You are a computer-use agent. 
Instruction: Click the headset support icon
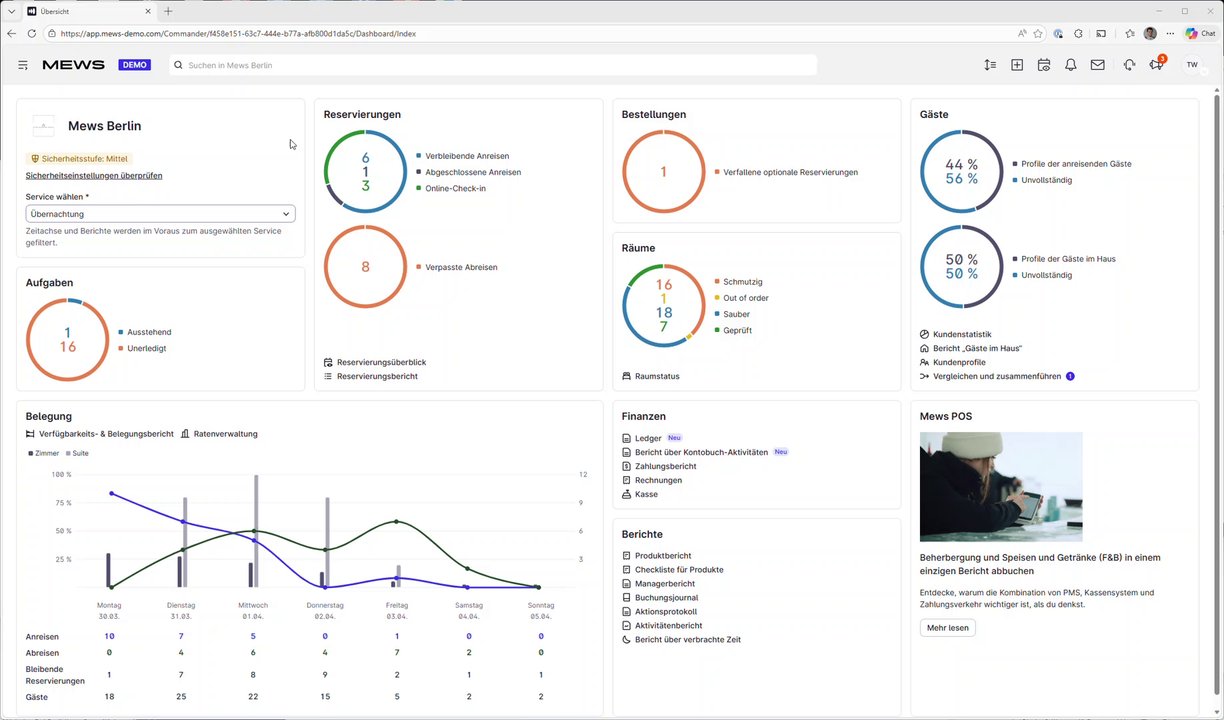click(1129, 65)
